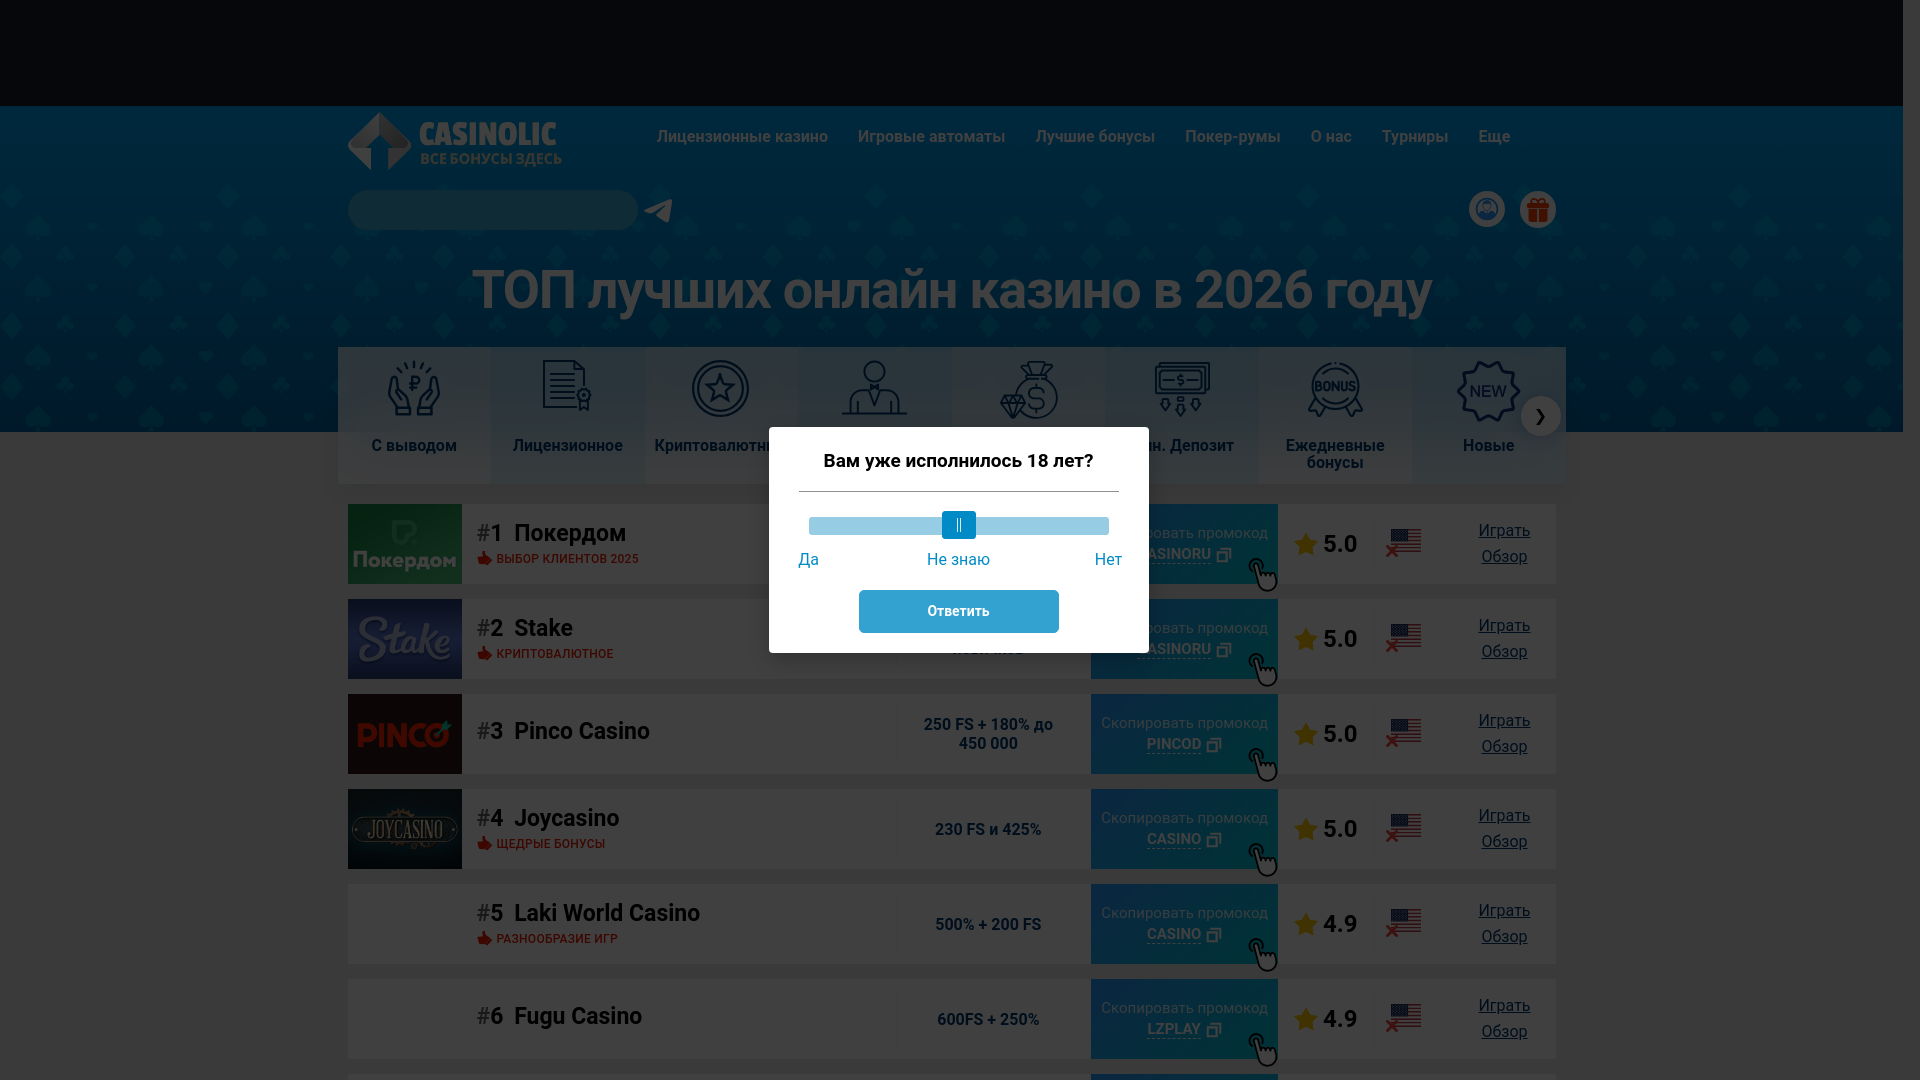
Task: Click copy icon next to PINCOD
Action: pyautogui.click(x=1214, y=745)
